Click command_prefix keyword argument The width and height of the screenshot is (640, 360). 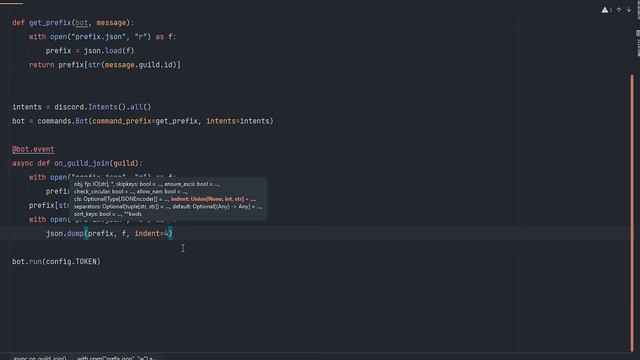click(122, 121)
